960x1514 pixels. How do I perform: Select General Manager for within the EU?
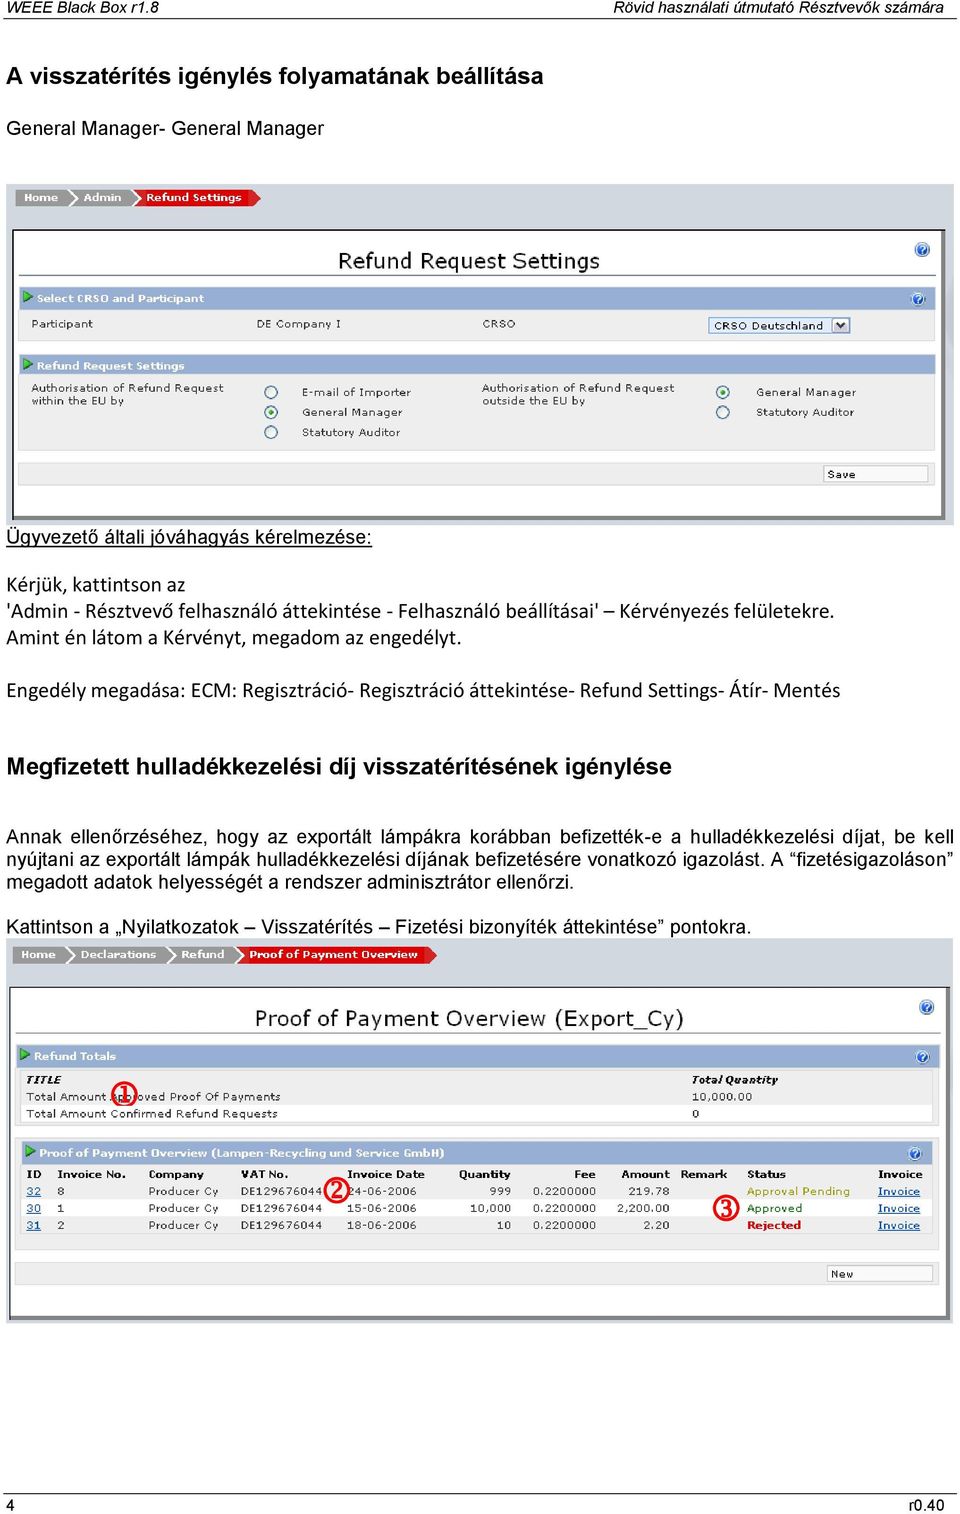pos(271,412)
